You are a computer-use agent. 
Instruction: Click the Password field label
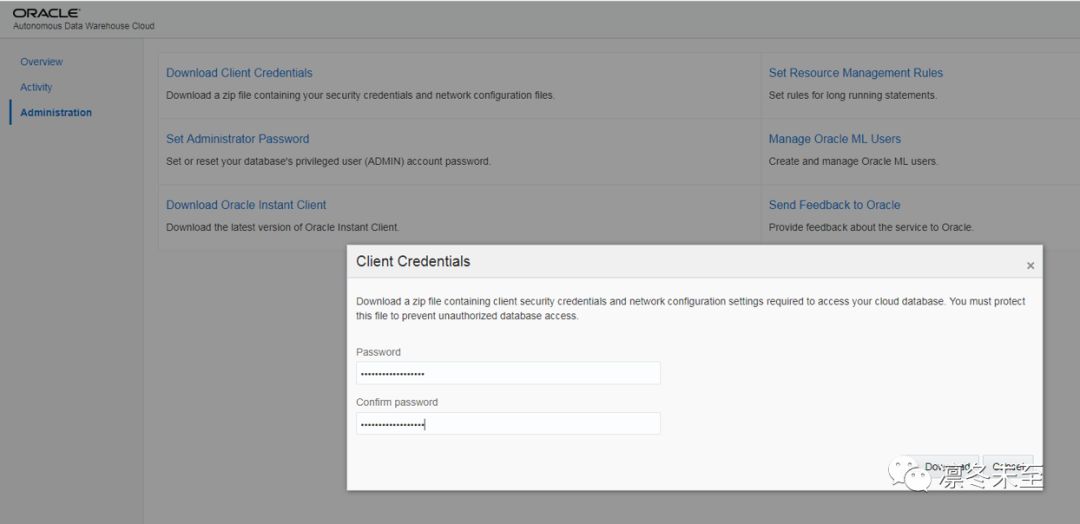378,352
